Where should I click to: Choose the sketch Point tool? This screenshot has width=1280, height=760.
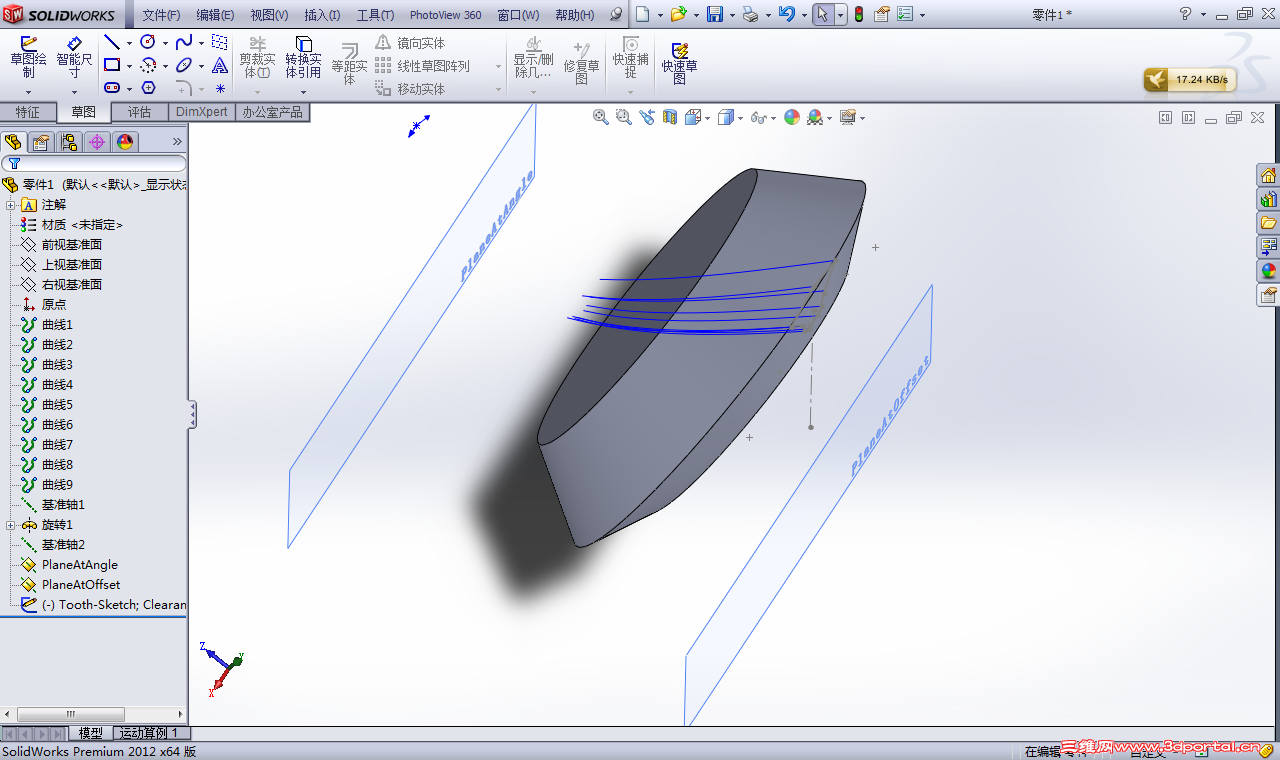tap(220, 88)
